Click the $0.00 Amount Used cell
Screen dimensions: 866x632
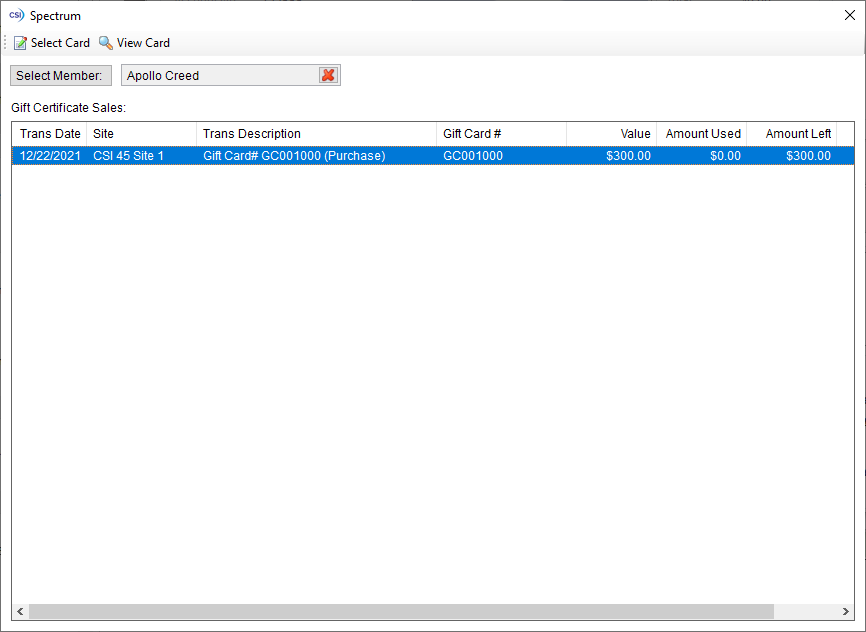coord(701,156)
